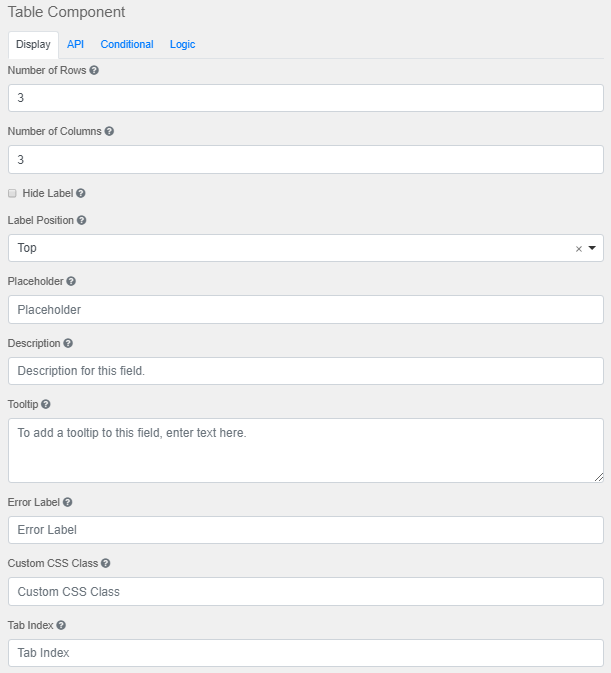Click the Custom CSS Class help icon
The width and height of the screenshot is (611, 673).
click(x=105, y=563)
